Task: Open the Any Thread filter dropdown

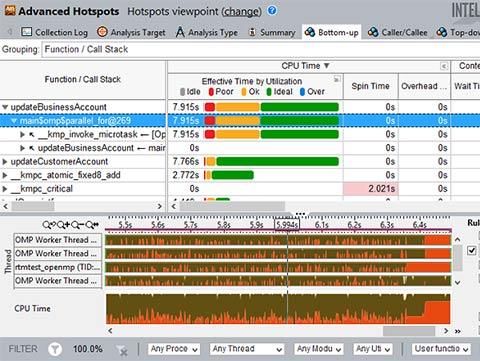Action: 247,349
